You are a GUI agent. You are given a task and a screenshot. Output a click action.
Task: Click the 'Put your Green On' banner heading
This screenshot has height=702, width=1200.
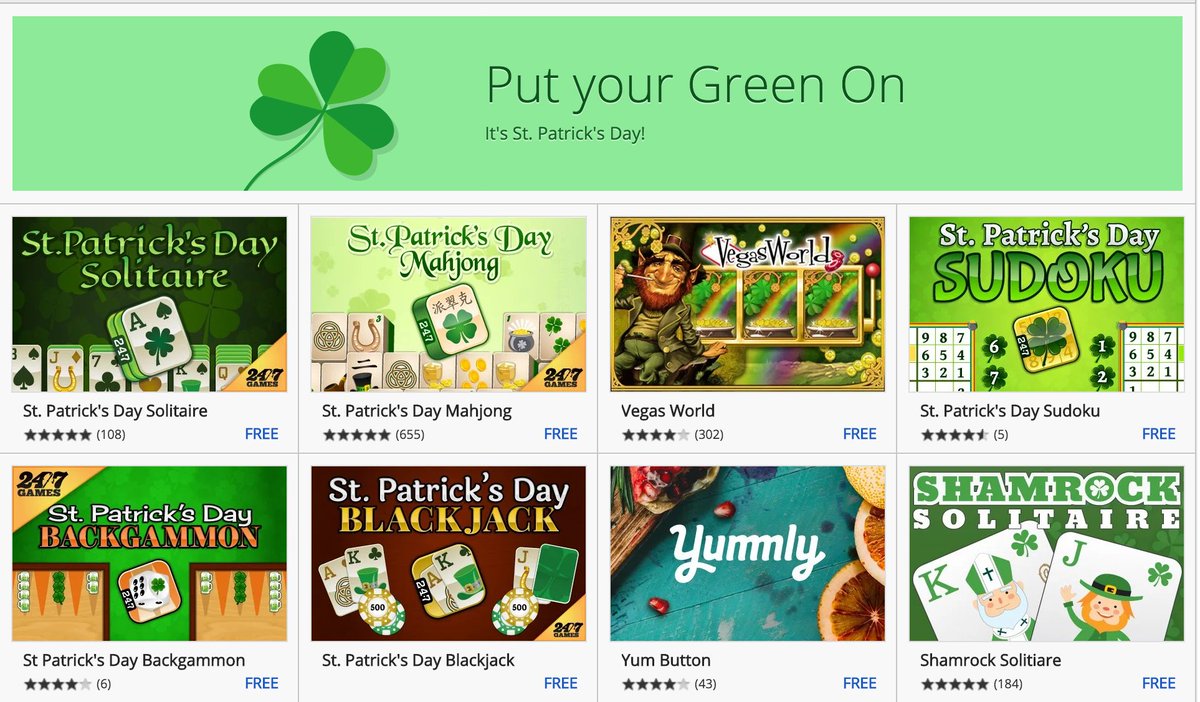696,86
